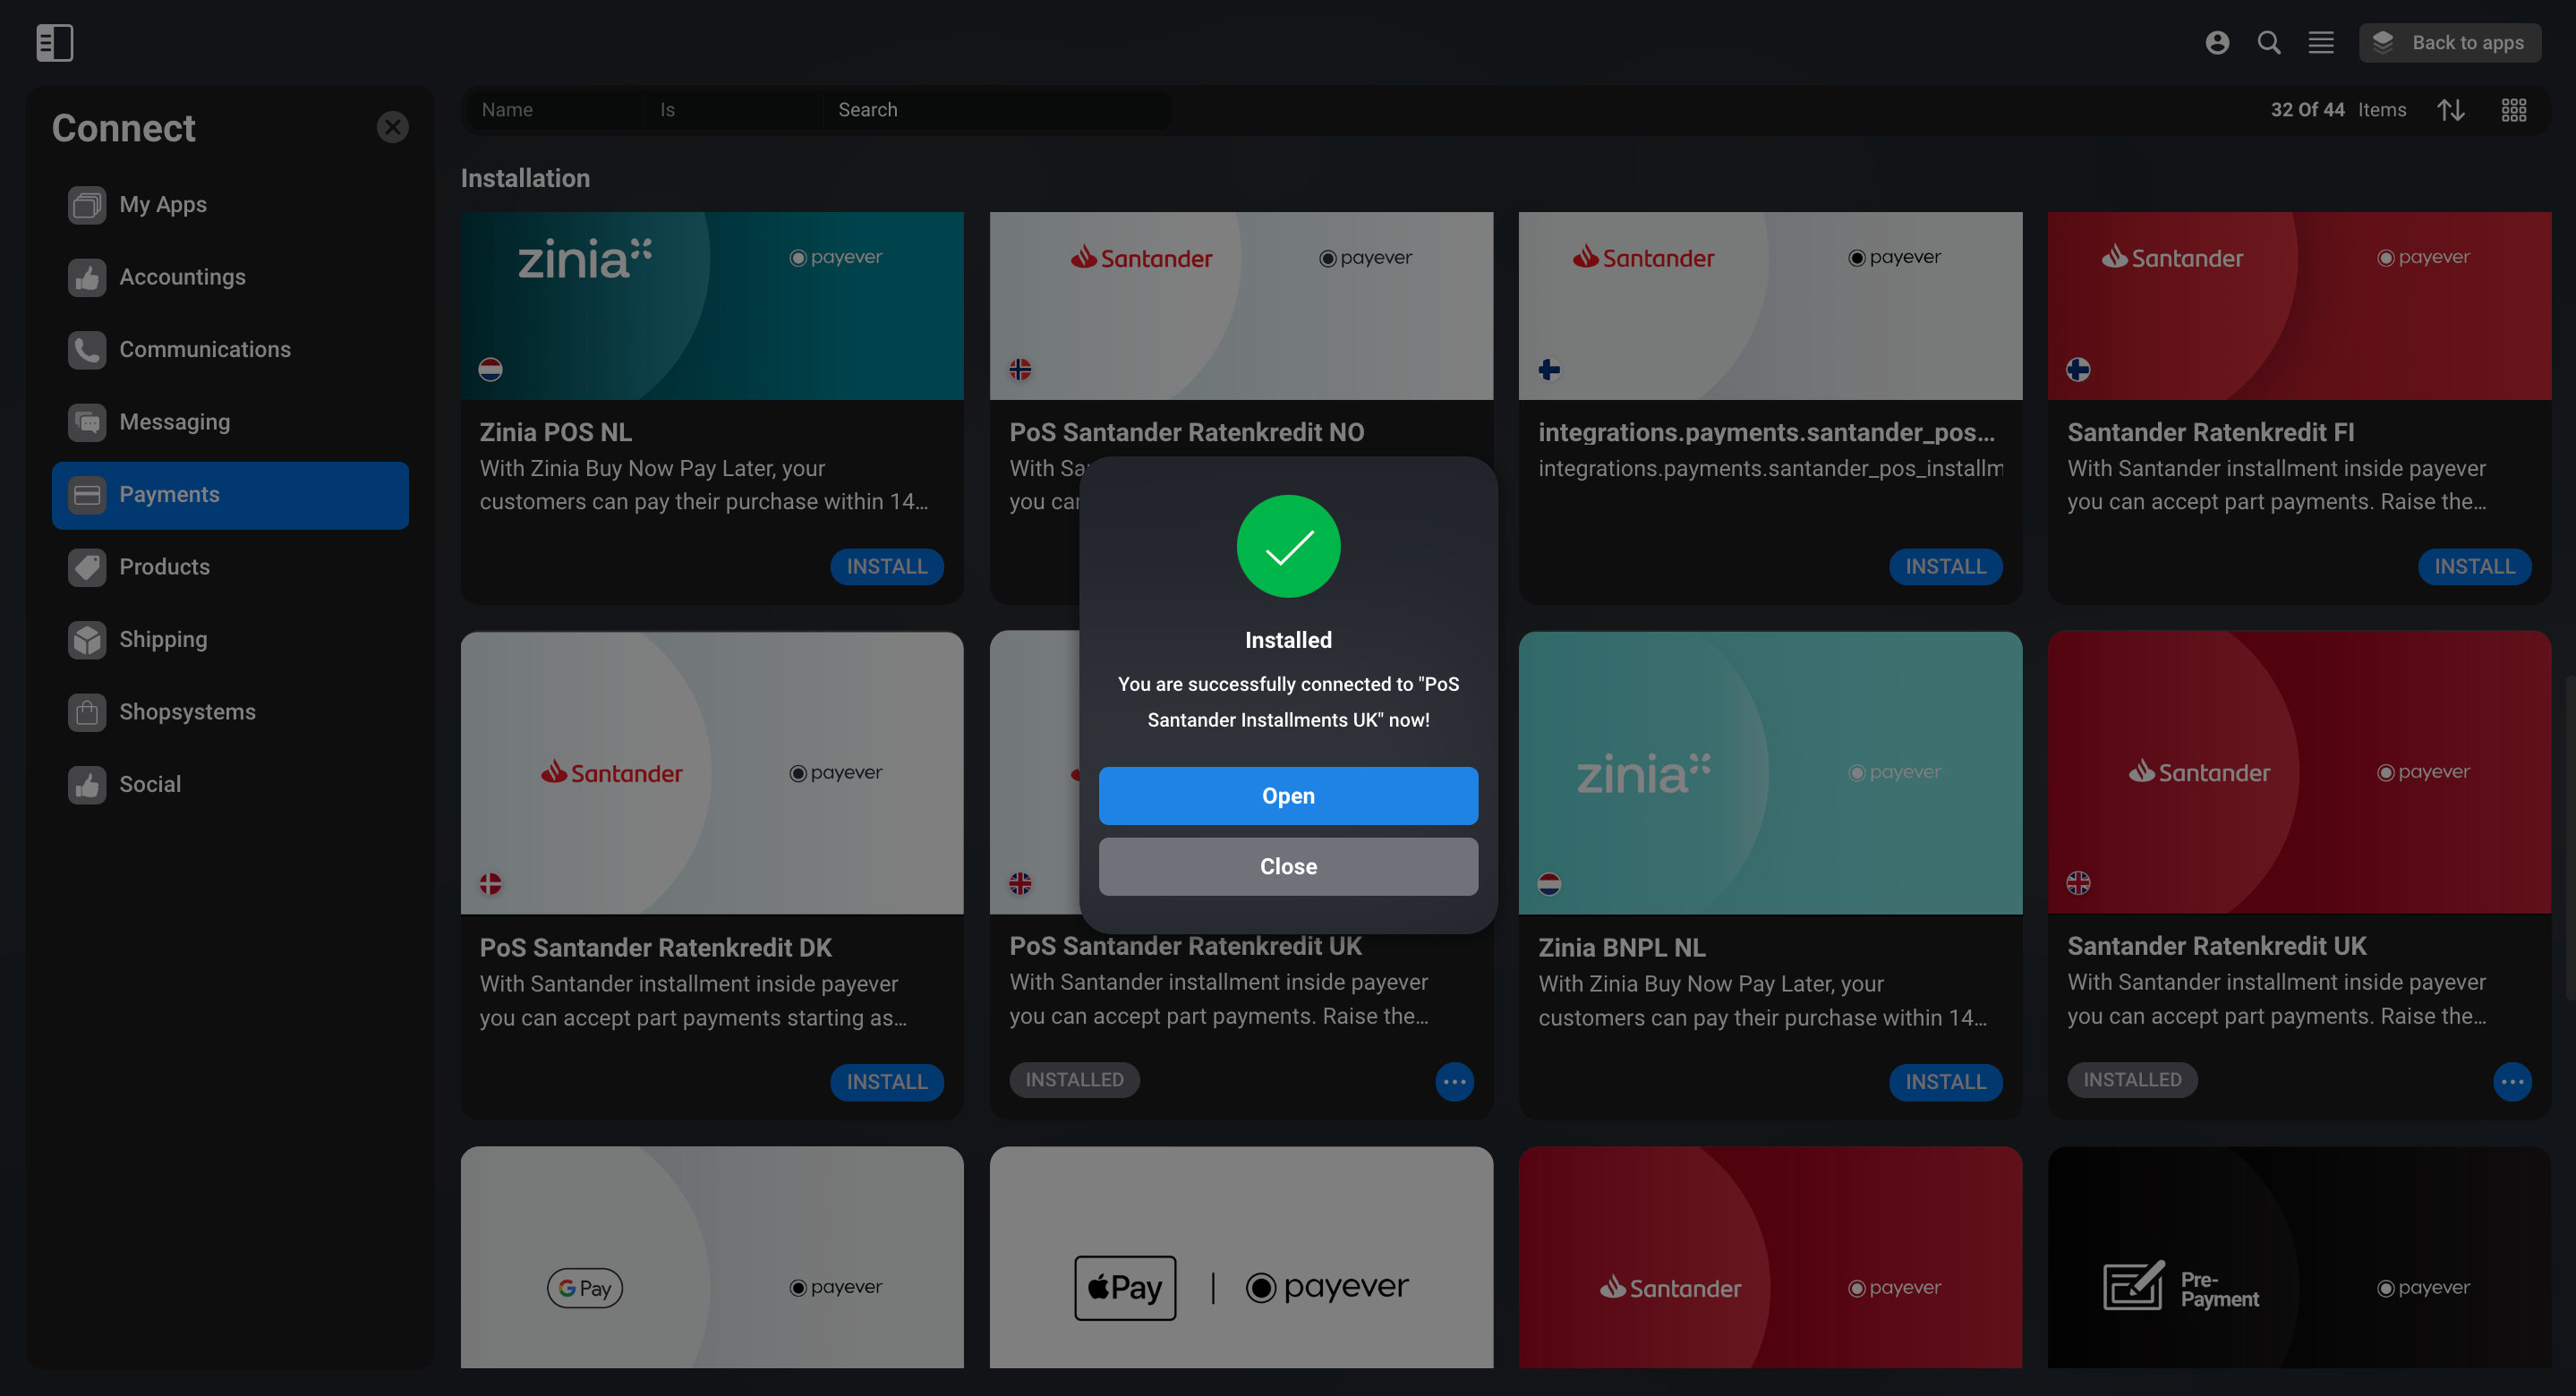Image resolution: width=2576 pixels, height=1396 pixels.
Task: Click the Installation section heading
Action: click(x=525, y=178)
